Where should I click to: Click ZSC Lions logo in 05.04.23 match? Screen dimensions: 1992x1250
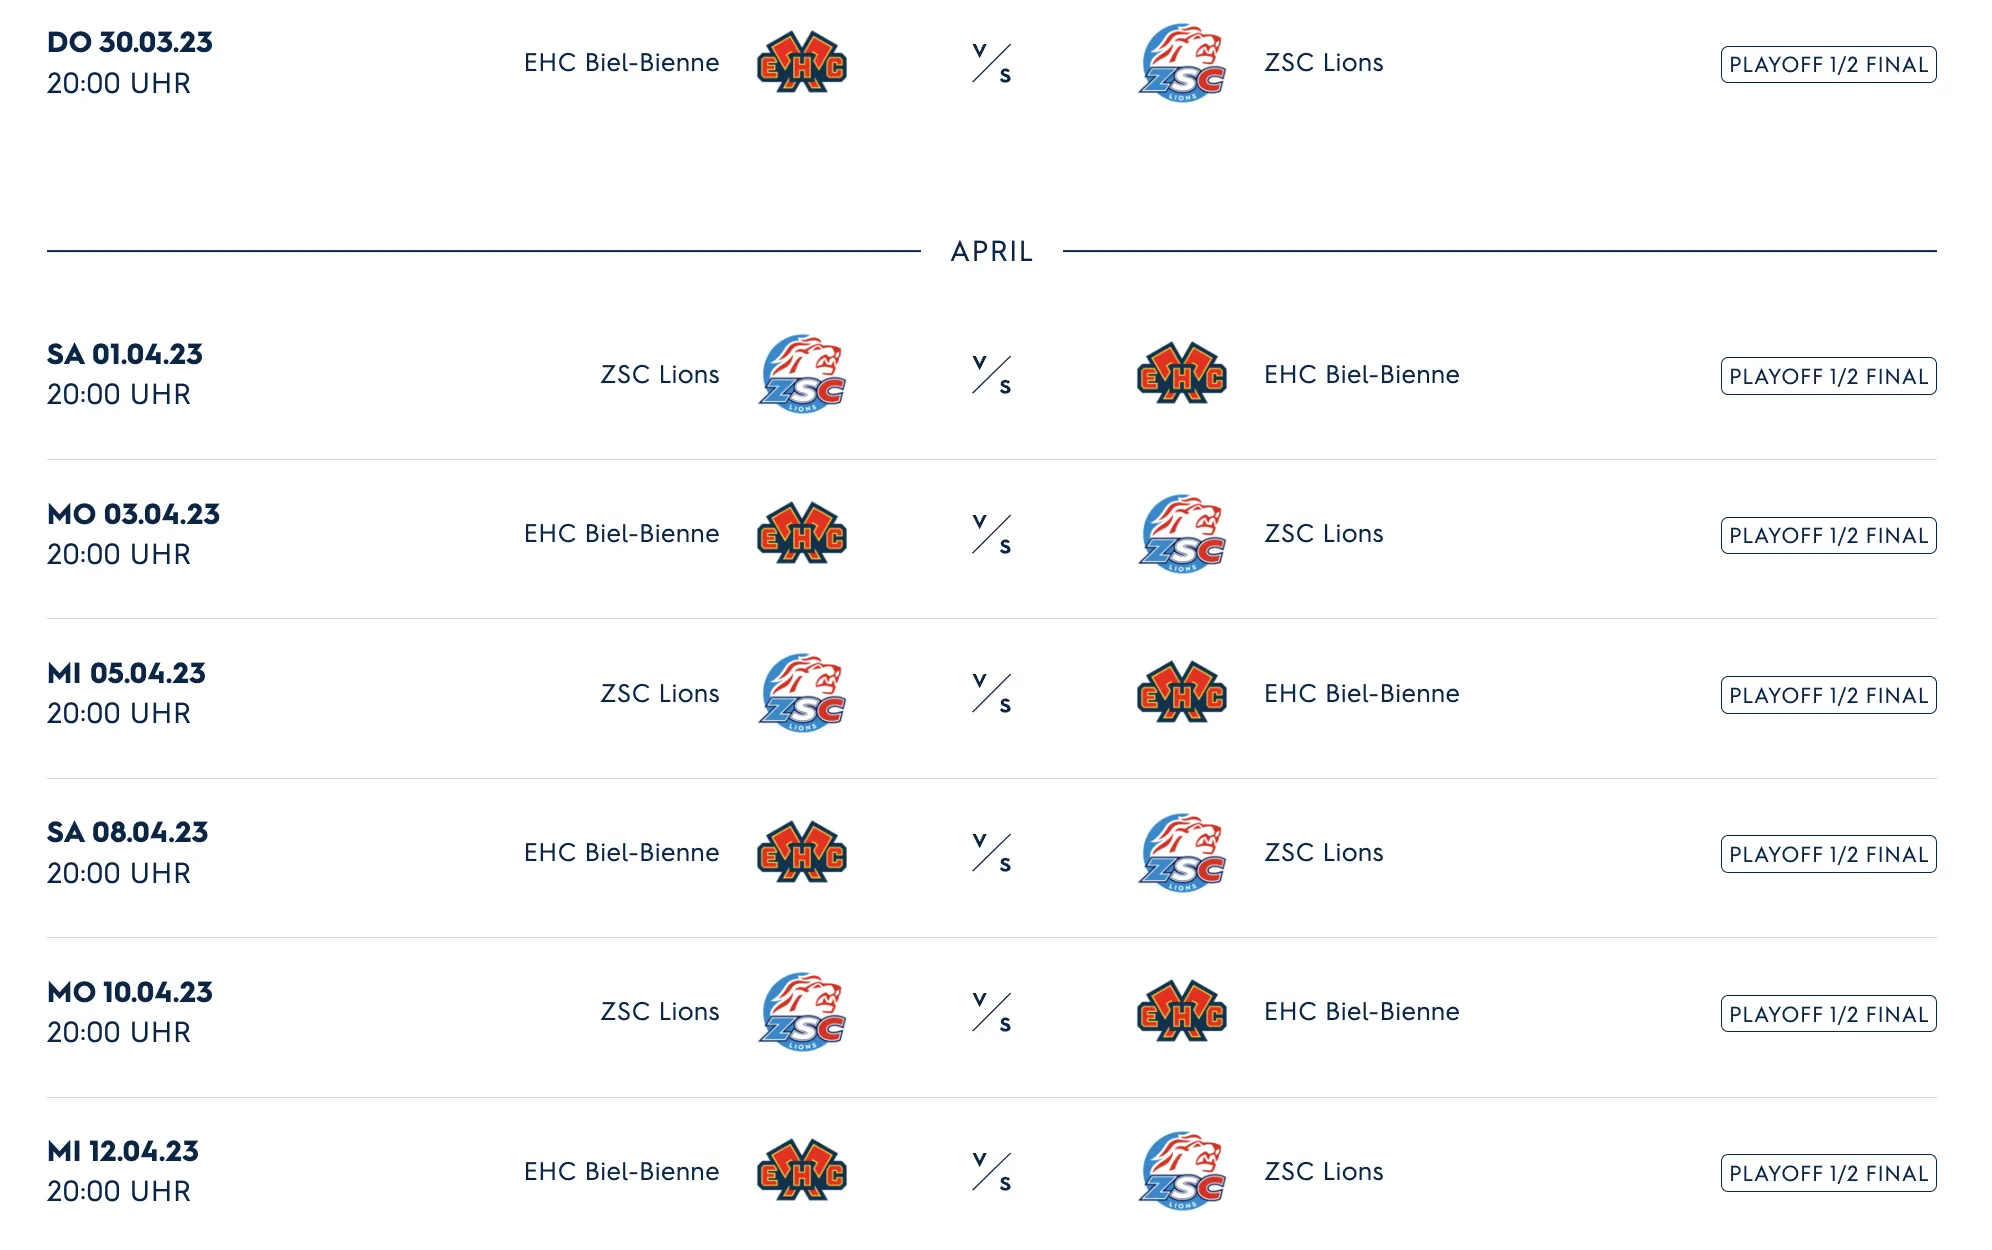(802, 693)
